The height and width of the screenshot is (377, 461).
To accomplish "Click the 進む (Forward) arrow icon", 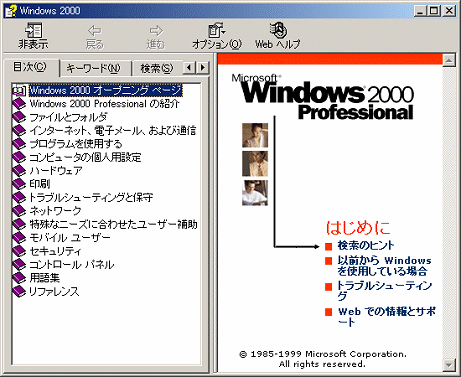I will [156, 31].
